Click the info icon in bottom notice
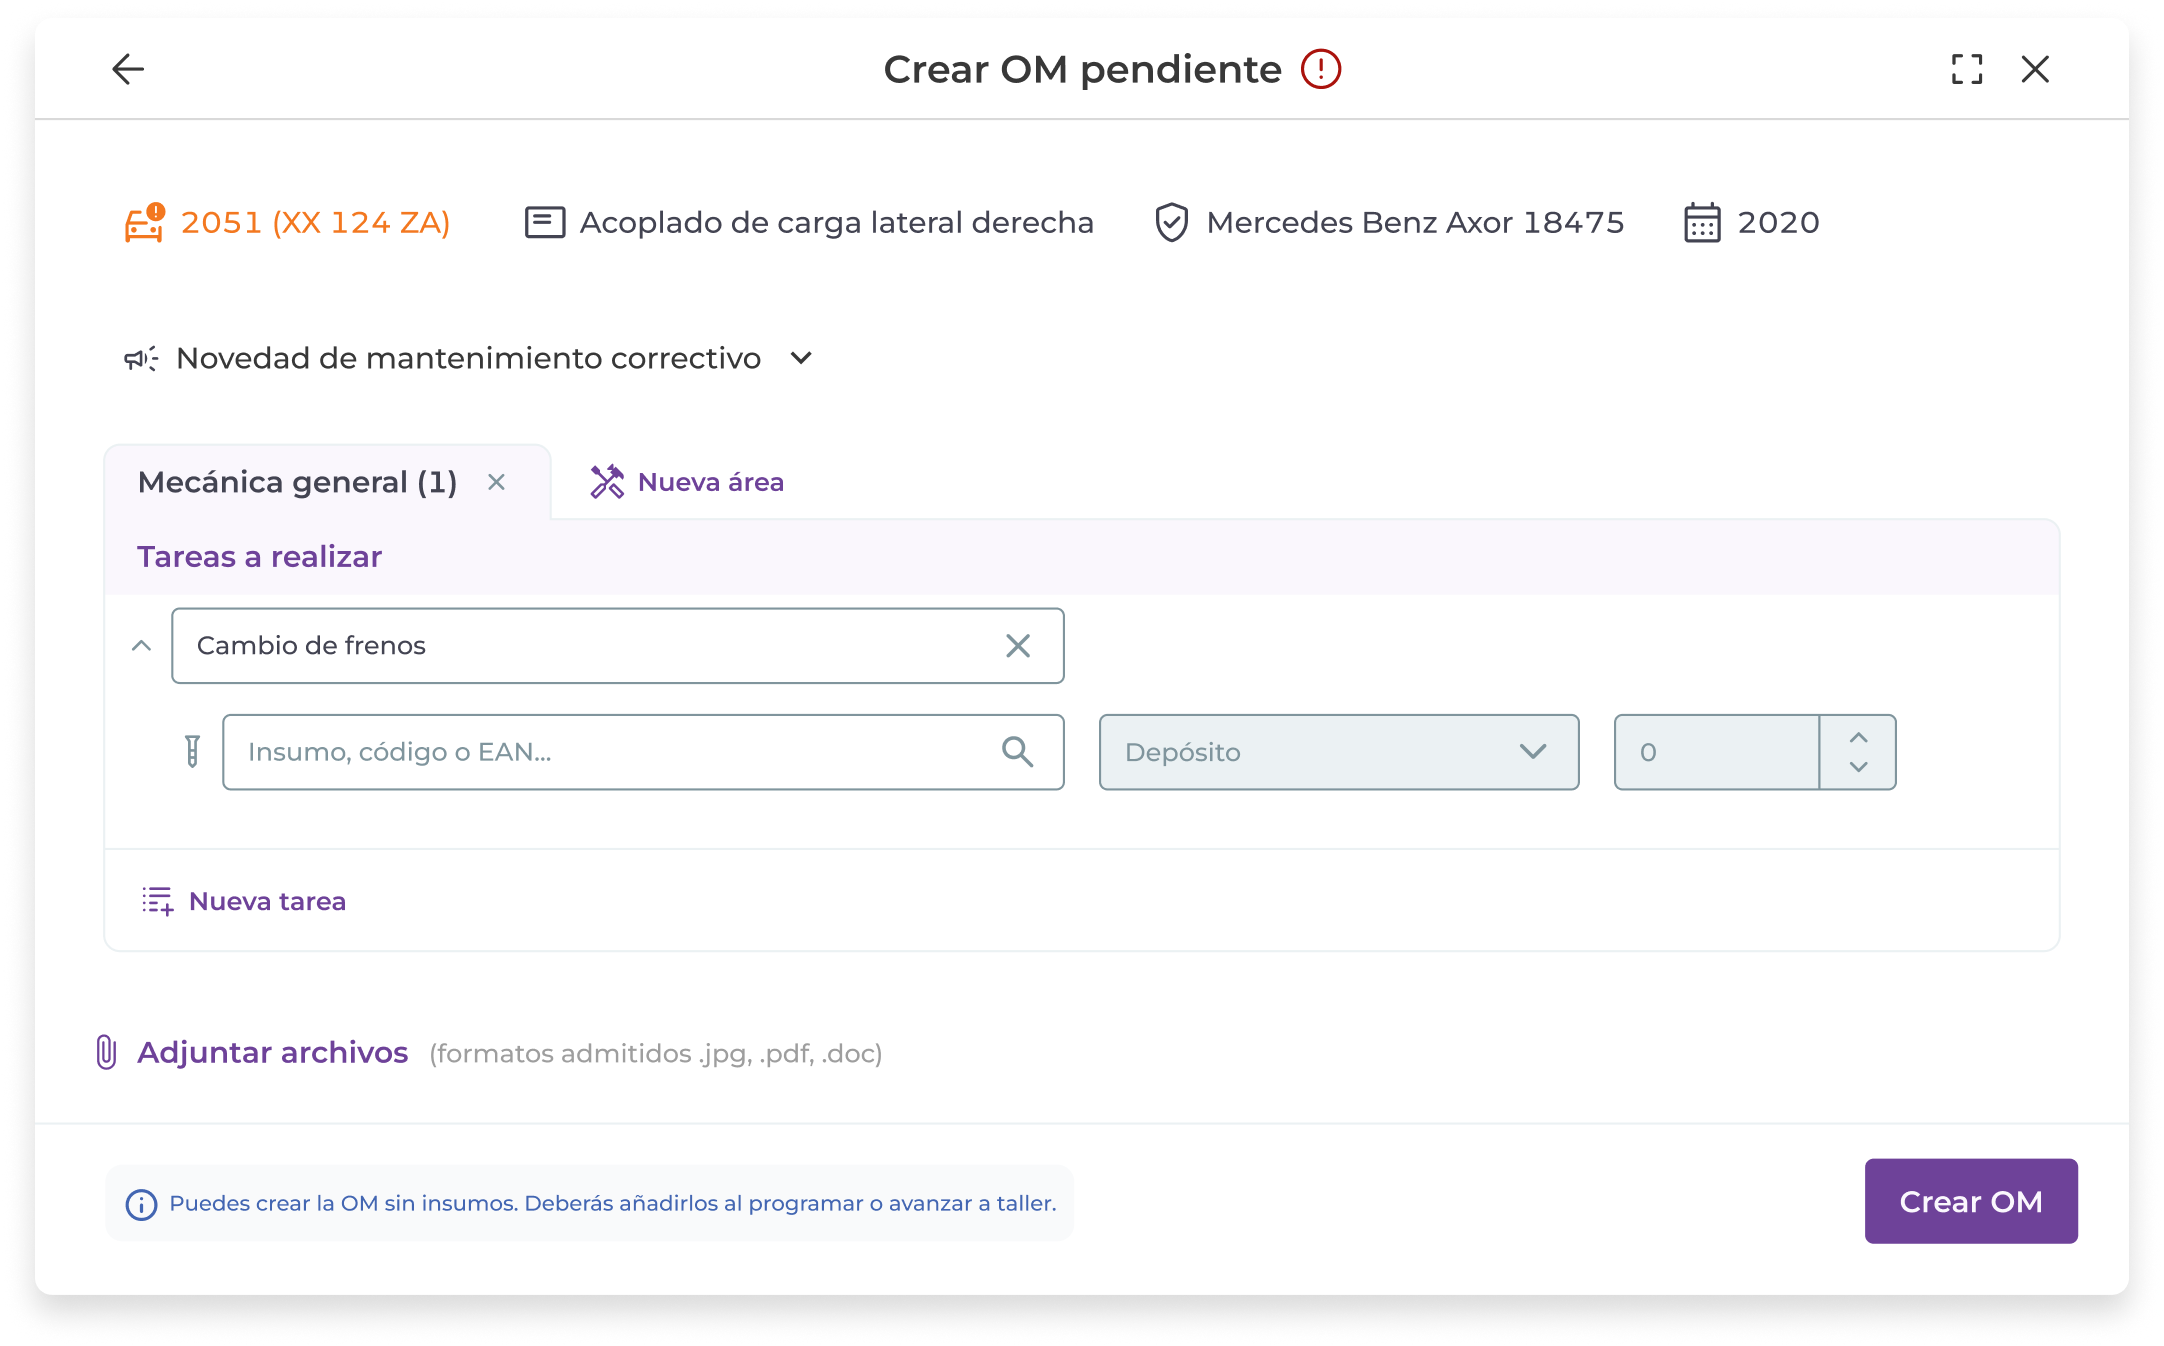 point(141,1204)
